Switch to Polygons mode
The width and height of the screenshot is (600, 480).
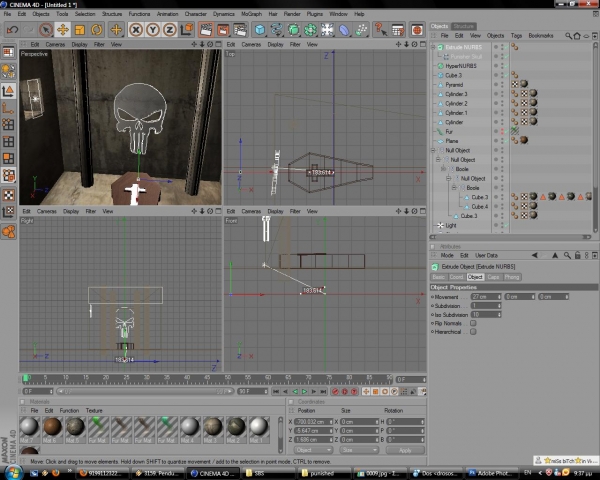point(8,158)
